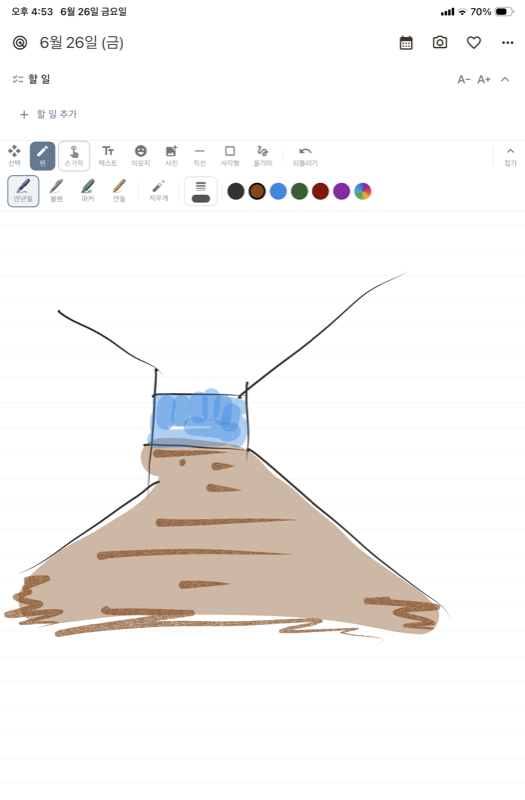Collapse the 할 일 section chevron
This screenshot has width=525, height=800.
tap(505, 79)
